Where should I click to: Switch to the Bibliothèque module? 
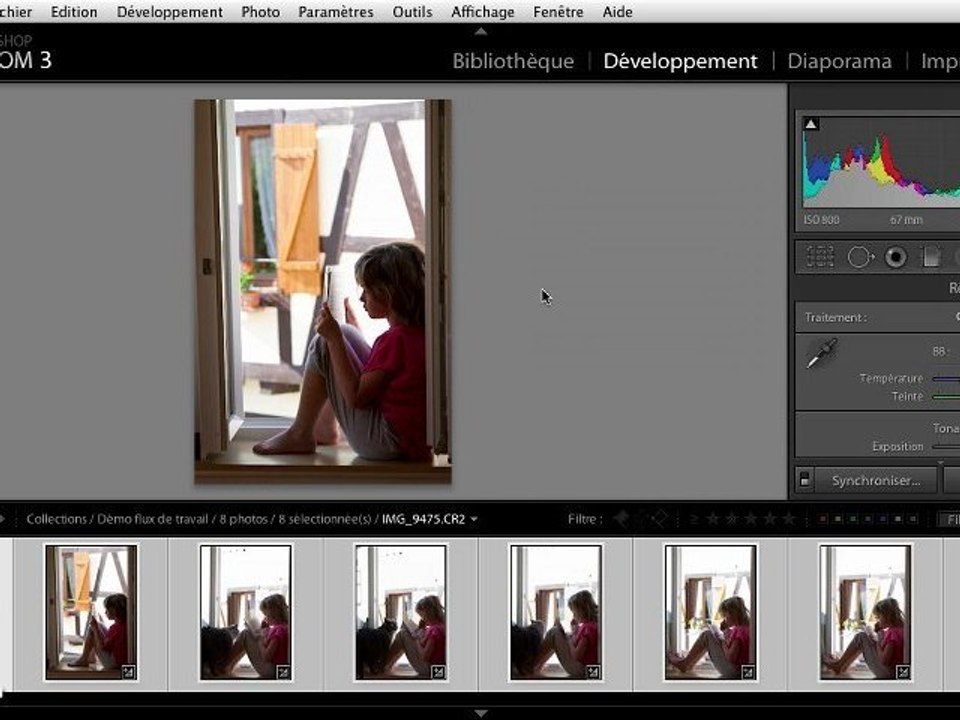513,61
